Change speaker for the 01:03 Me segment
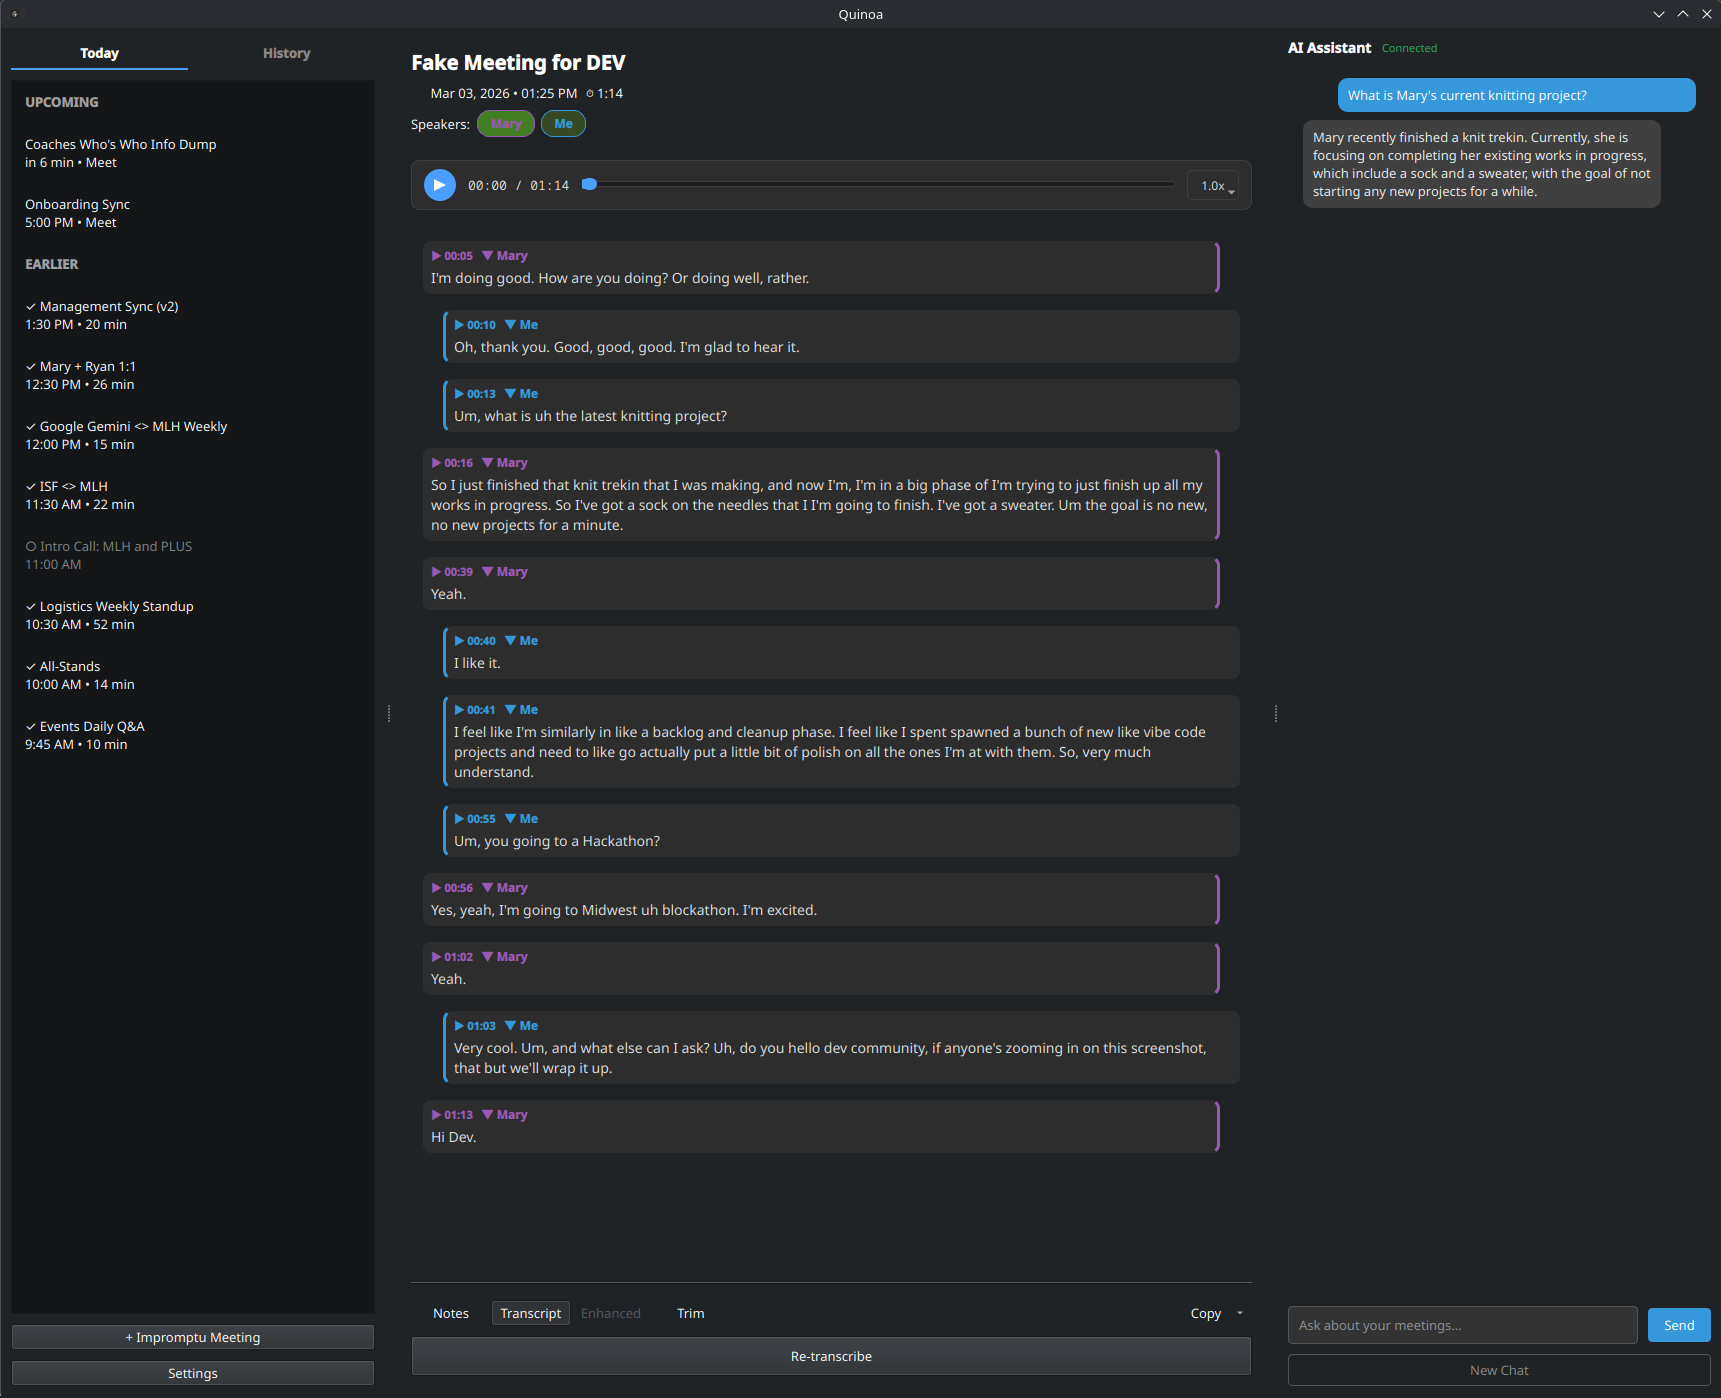This screenshot has width=1721, height=1398. click(x=521, y=1026)
